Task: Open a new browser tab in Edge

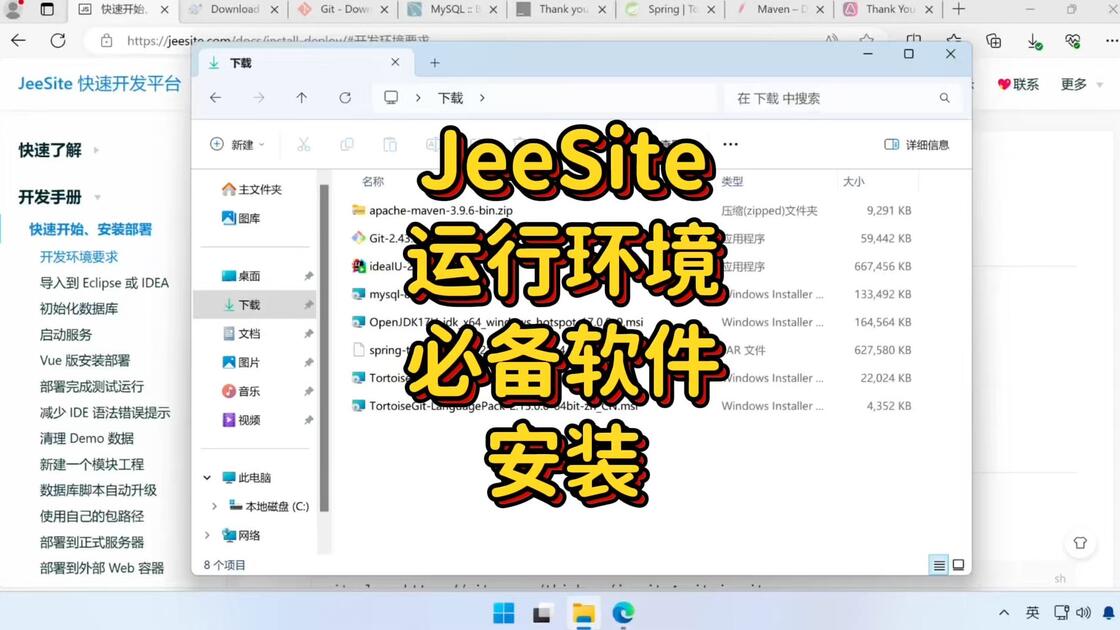Action: click(959, 9)
